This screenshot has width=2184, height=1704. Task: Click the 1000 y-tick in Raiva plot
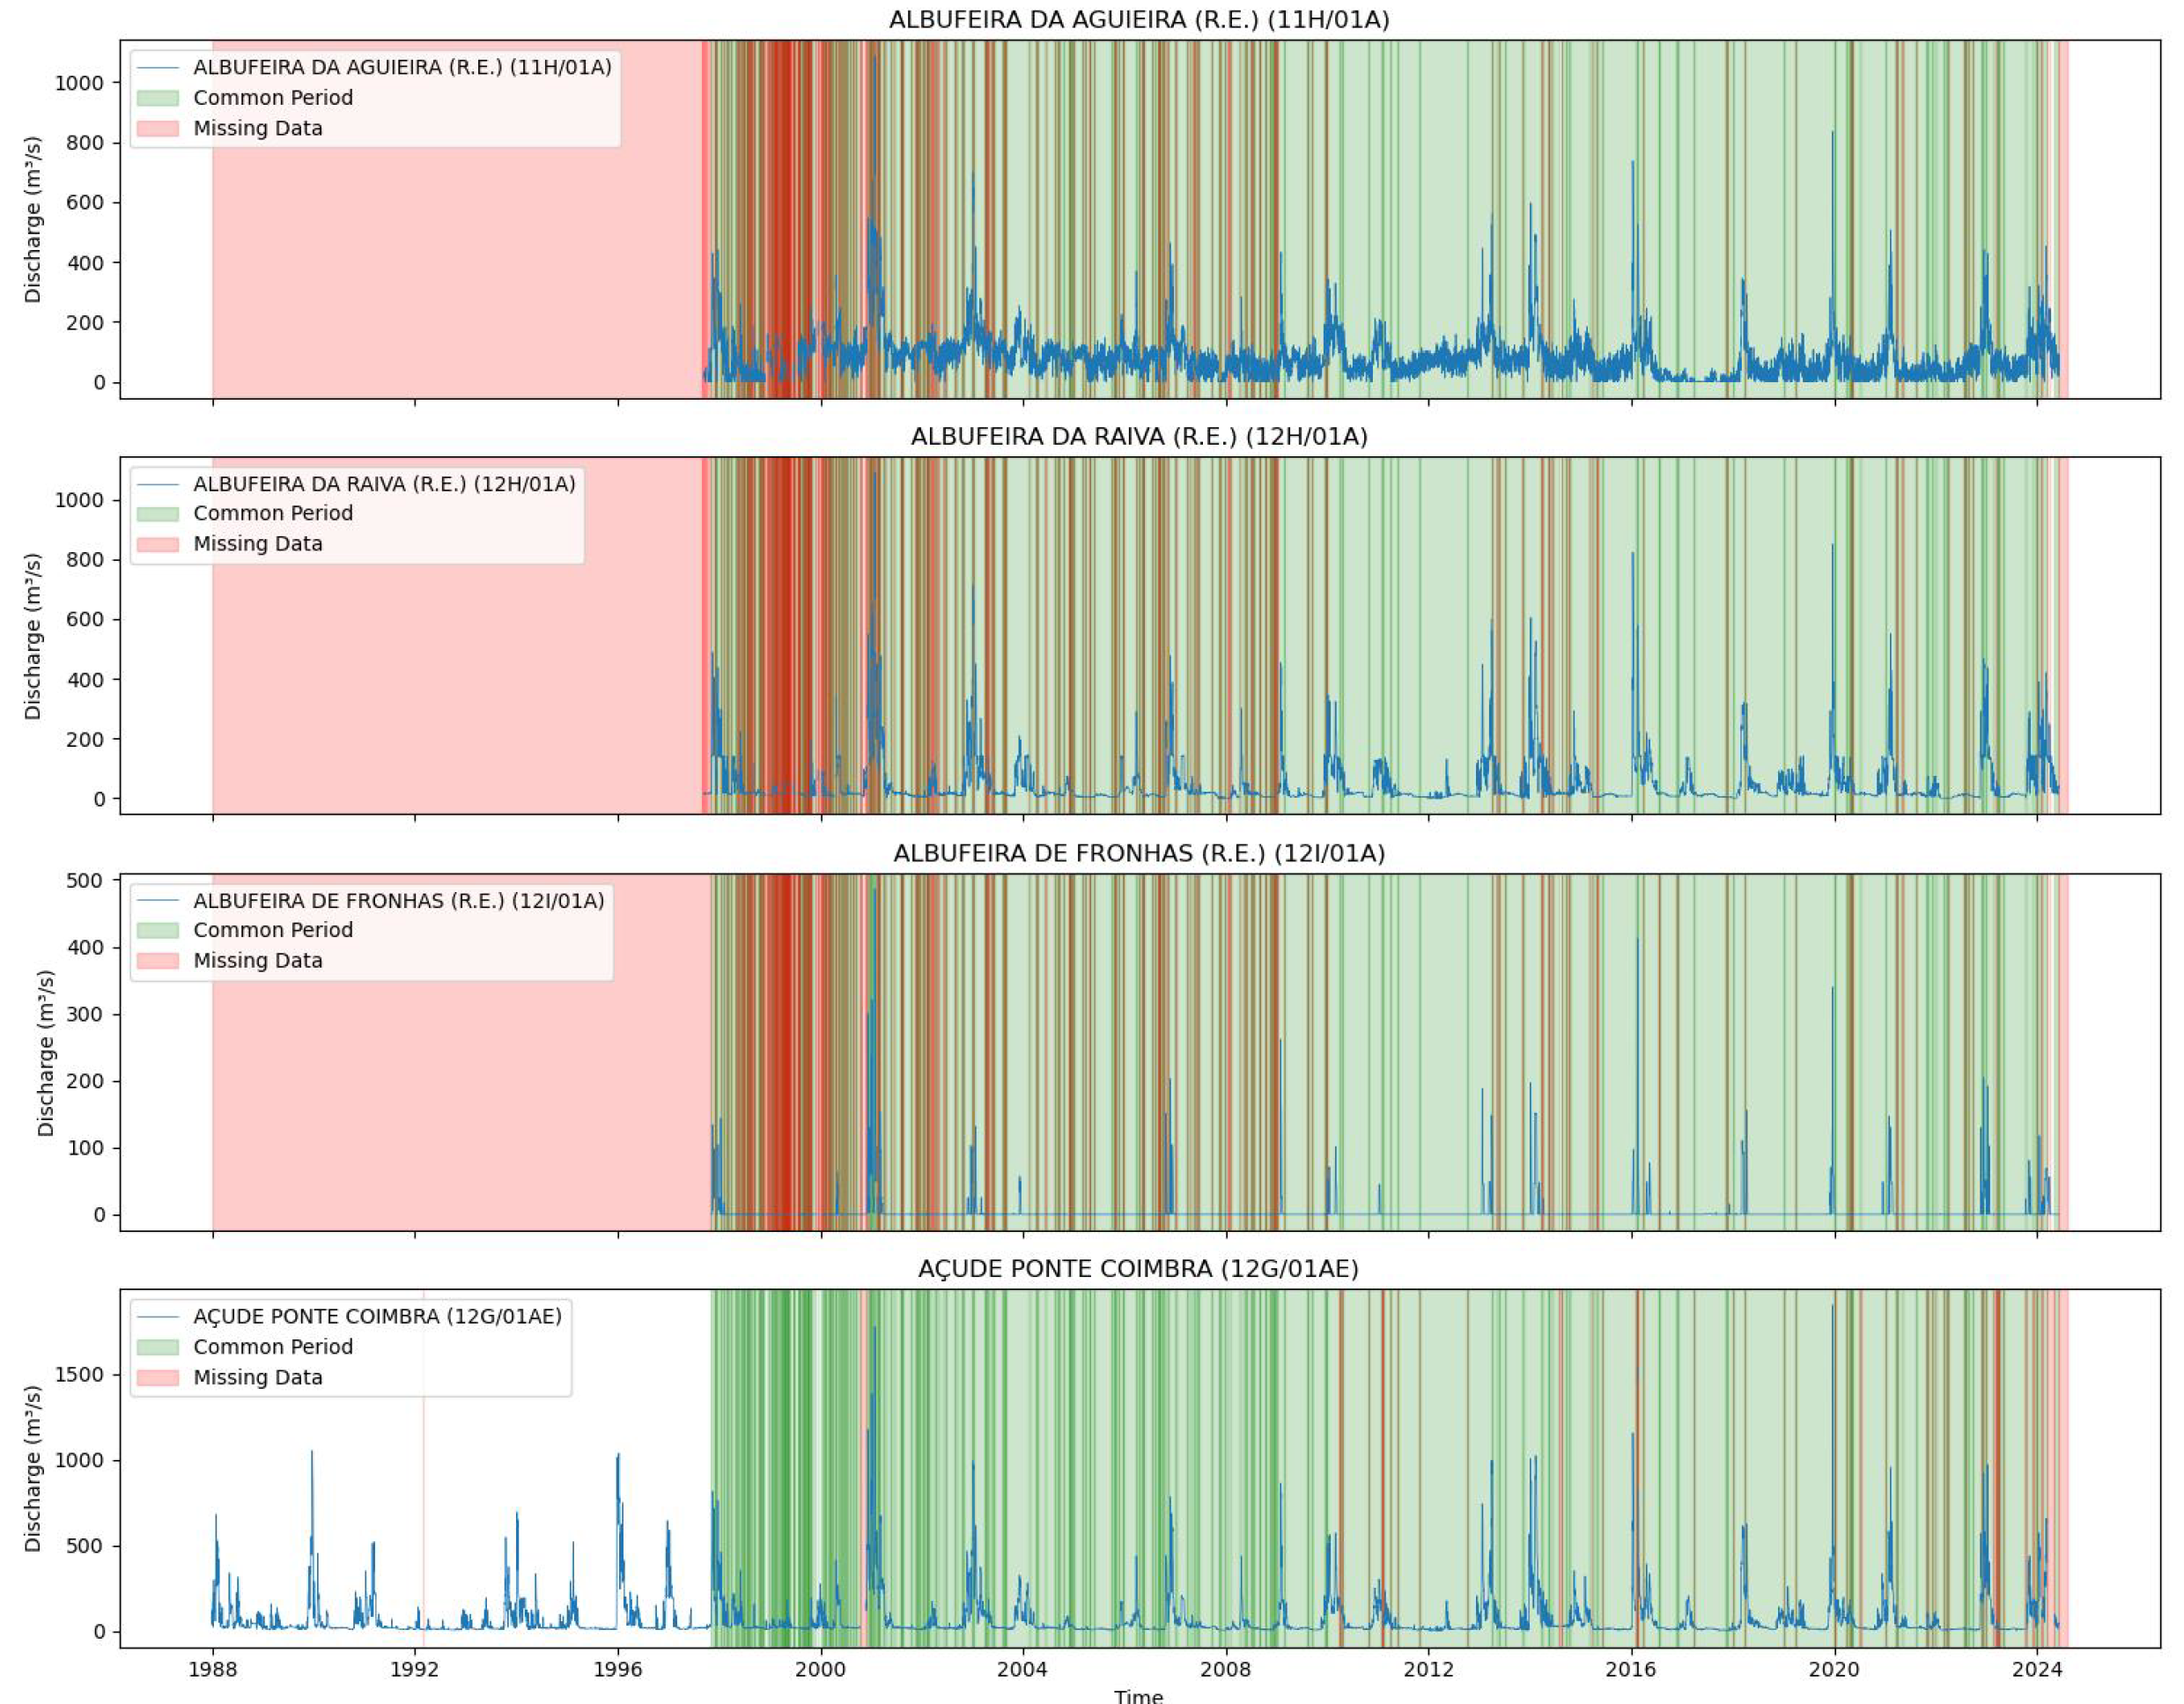(x=80, y=500)
